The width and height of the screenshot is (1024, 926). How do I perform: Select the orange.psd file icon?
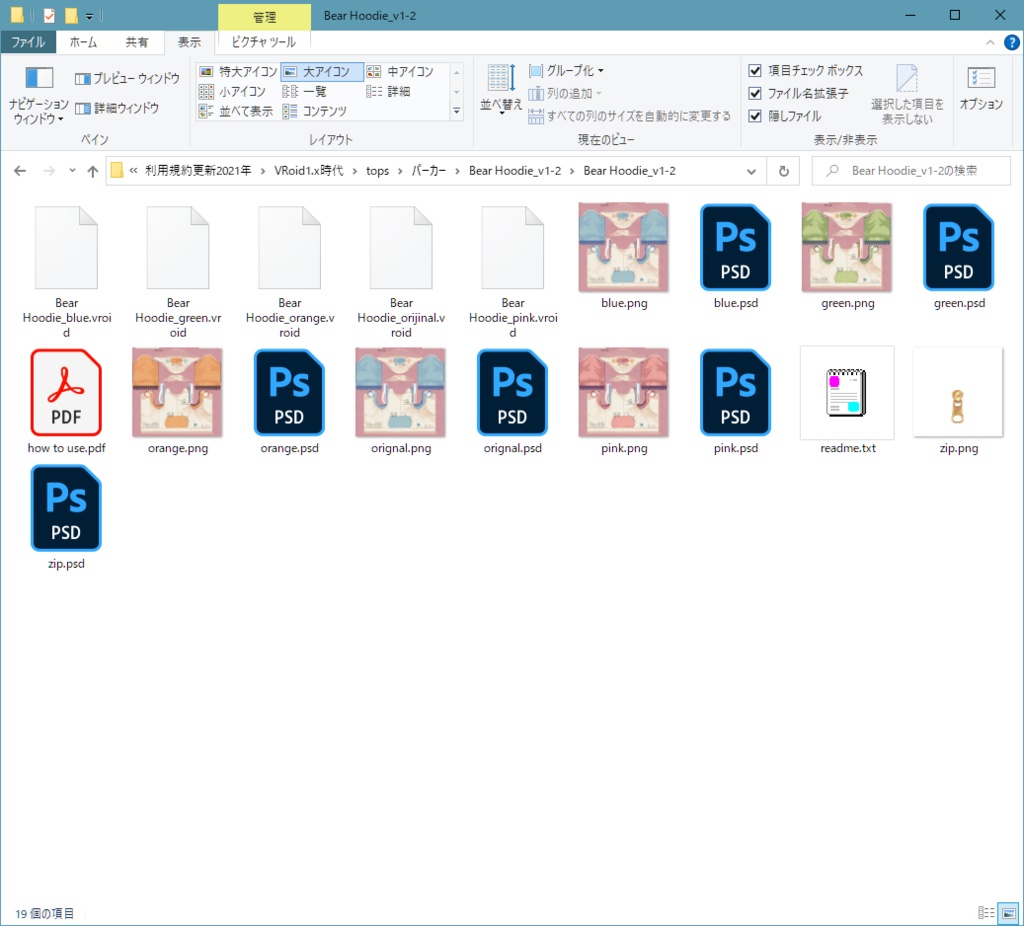coord(289,393)
